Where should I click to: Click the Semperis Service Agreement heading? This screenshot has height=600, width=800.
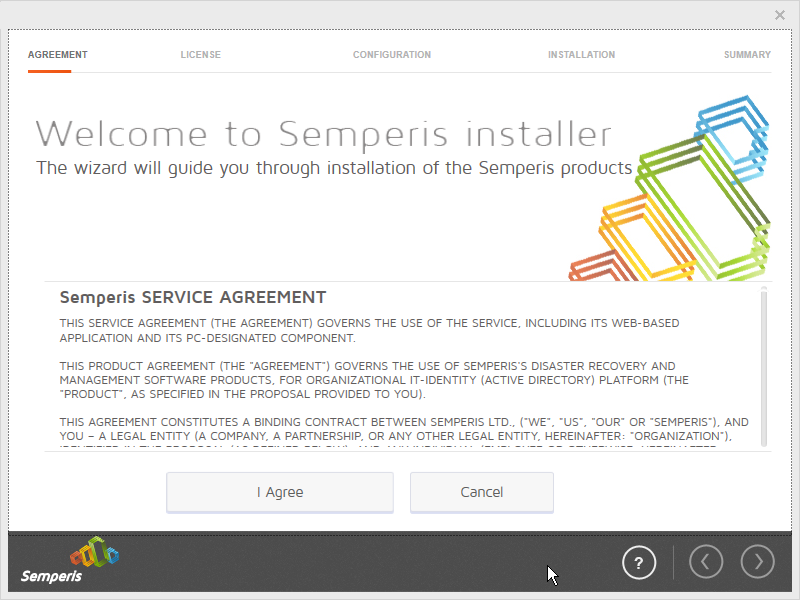(193, 297)
